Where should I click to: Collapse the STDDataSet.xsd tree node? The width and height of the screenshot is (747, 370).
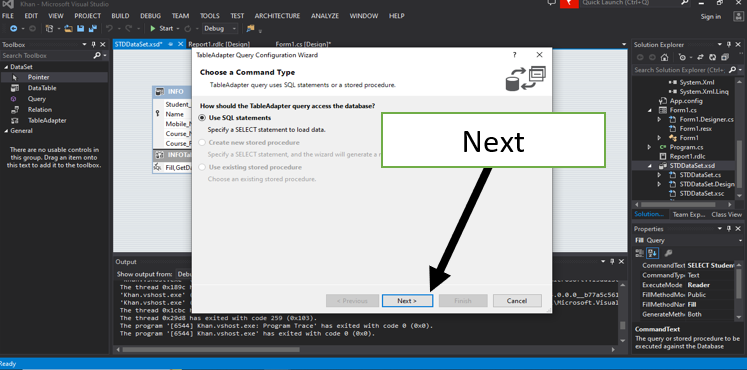[651, 166]
